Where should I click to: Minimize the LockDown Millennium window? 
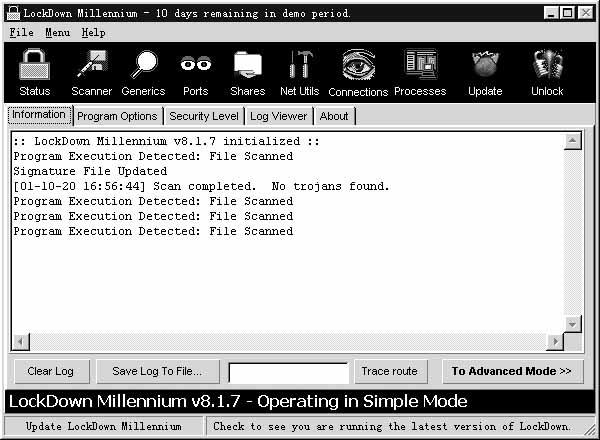[x=551, y=13]
